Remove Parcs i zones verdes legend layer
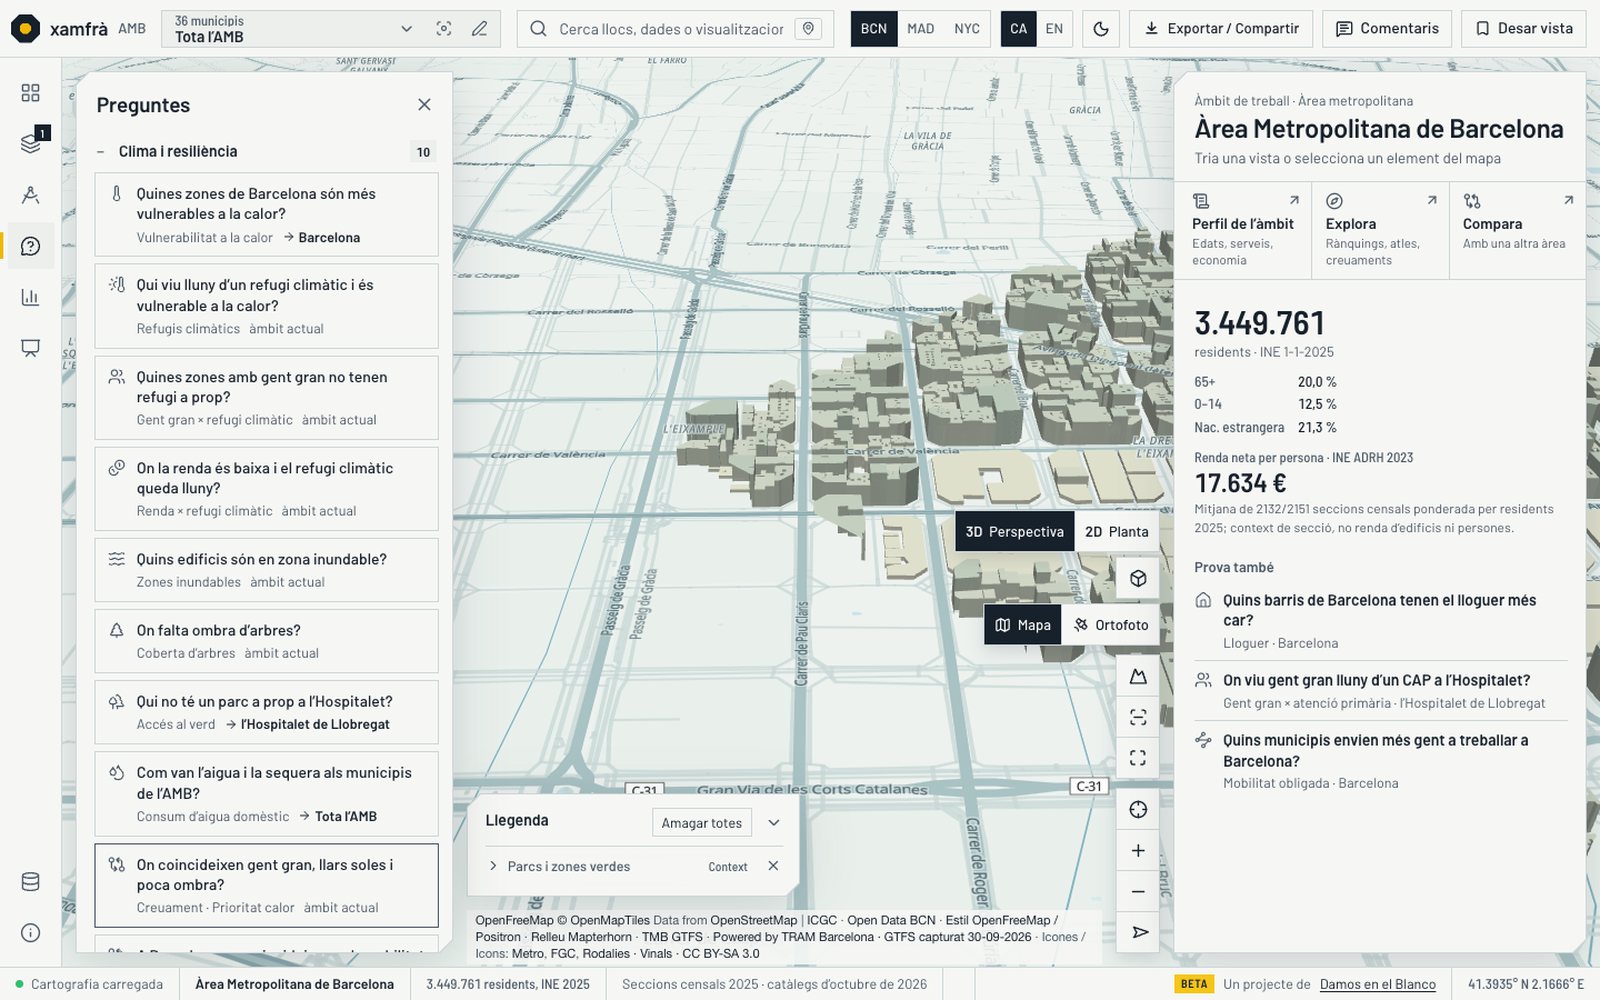The width and height of the screenshot is (1600, 1000). 773,866
